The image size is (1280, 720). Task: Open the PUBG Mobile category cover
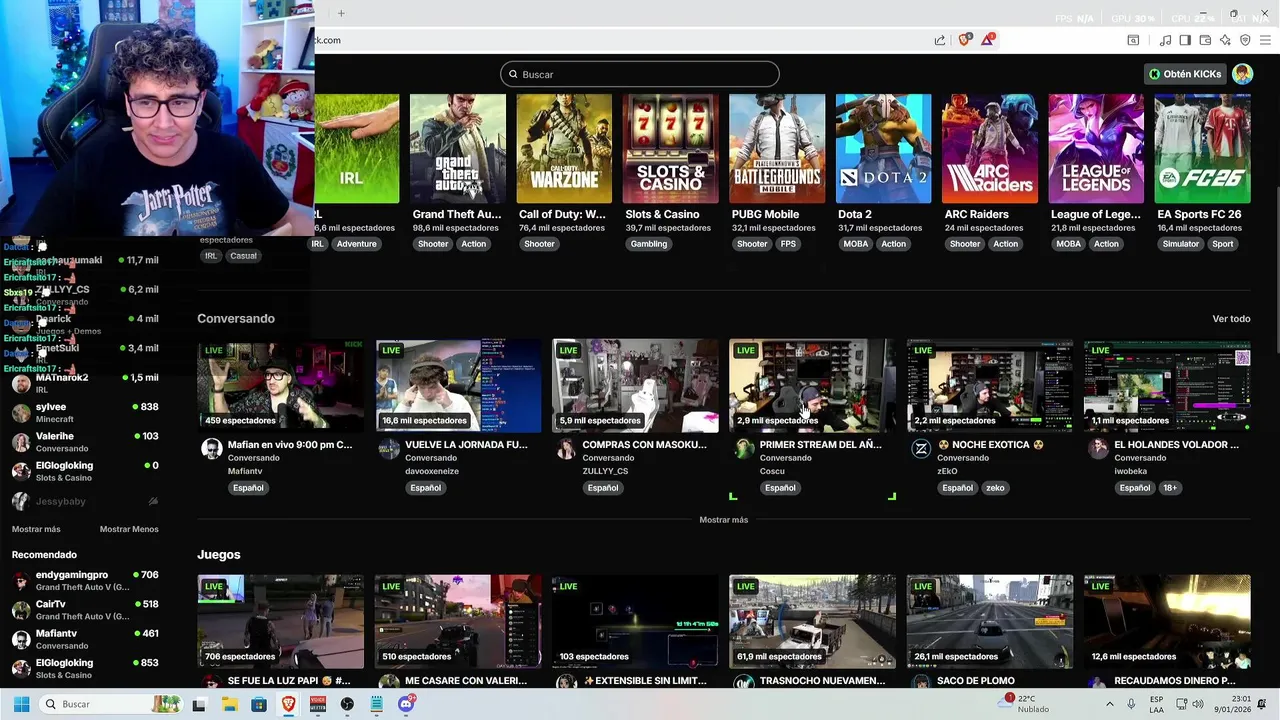coord(777,149)
